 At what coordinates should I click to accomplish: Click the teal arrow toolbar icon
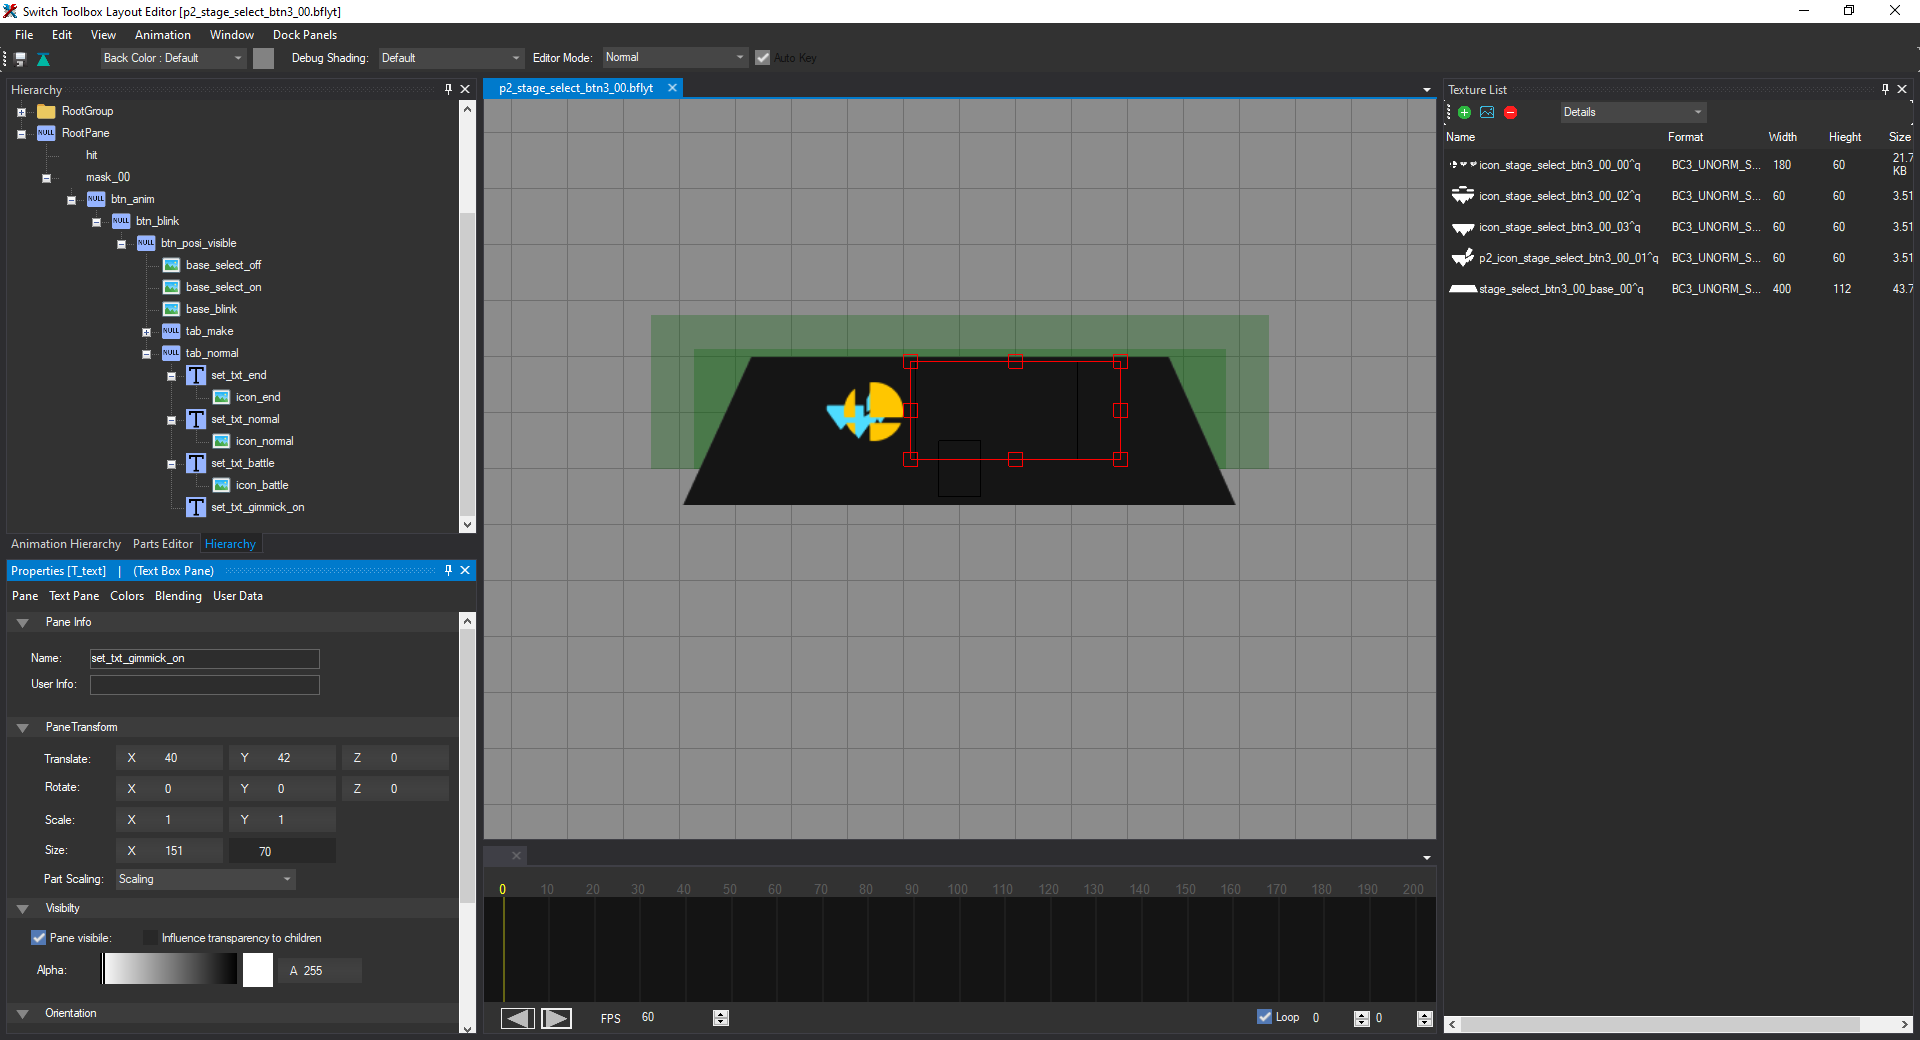[43, 59]
